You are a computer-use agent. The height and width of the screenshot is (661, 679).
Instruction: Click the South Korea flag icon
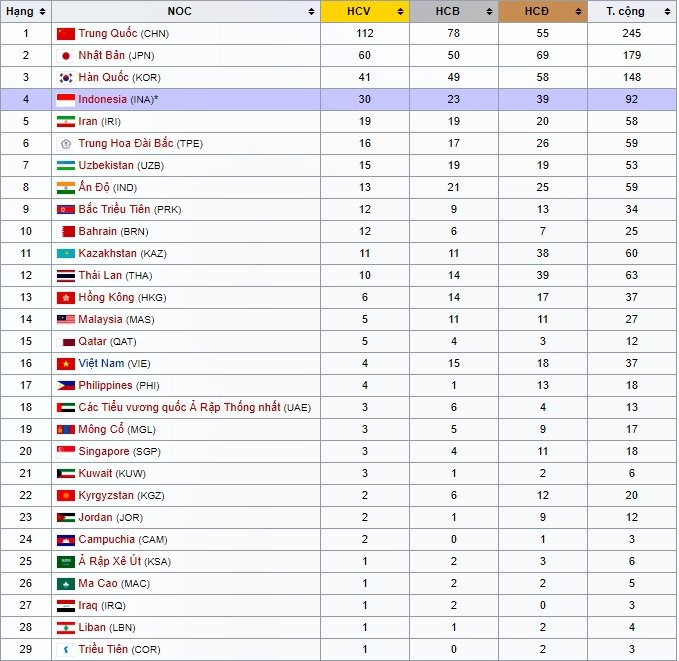pyautogui.click(x=66, y=78)
